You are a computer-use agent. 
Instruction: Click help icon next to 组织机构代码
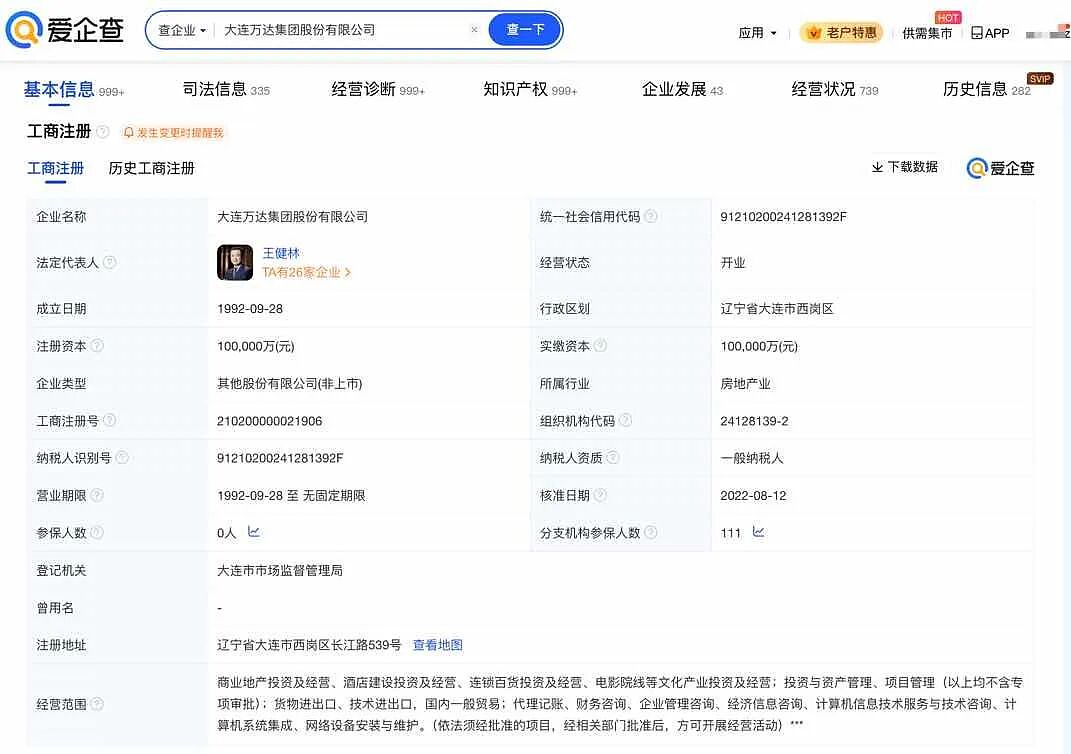(x=626, y=420)
